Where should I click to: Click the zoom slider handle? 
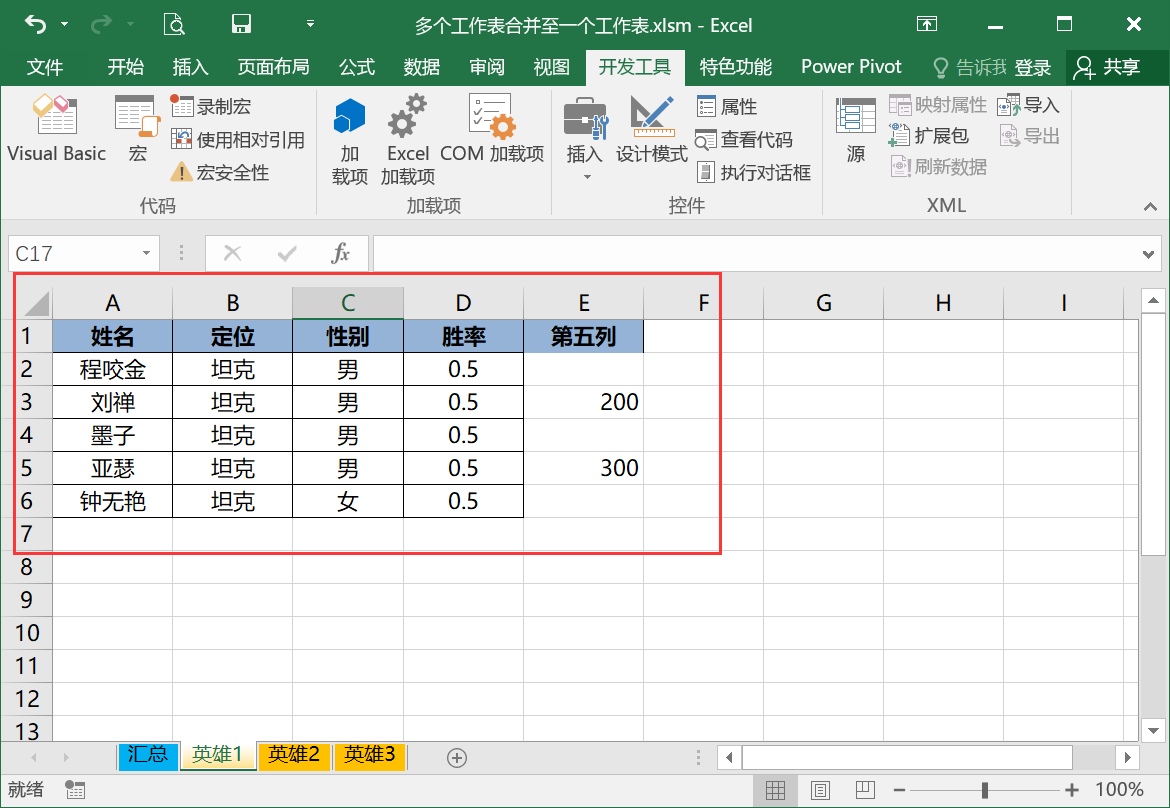pyautogui.click(x=985, y=789)
